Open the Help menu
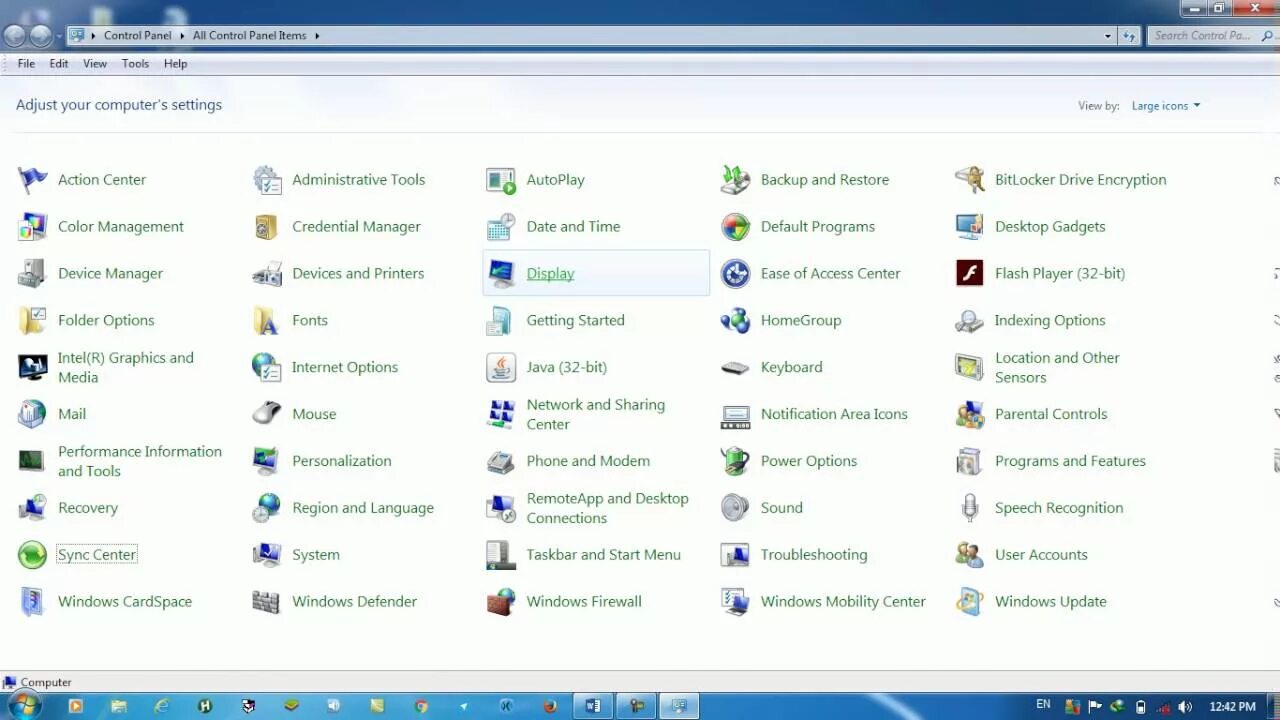1280x720 pixels. tap(175, 64)
